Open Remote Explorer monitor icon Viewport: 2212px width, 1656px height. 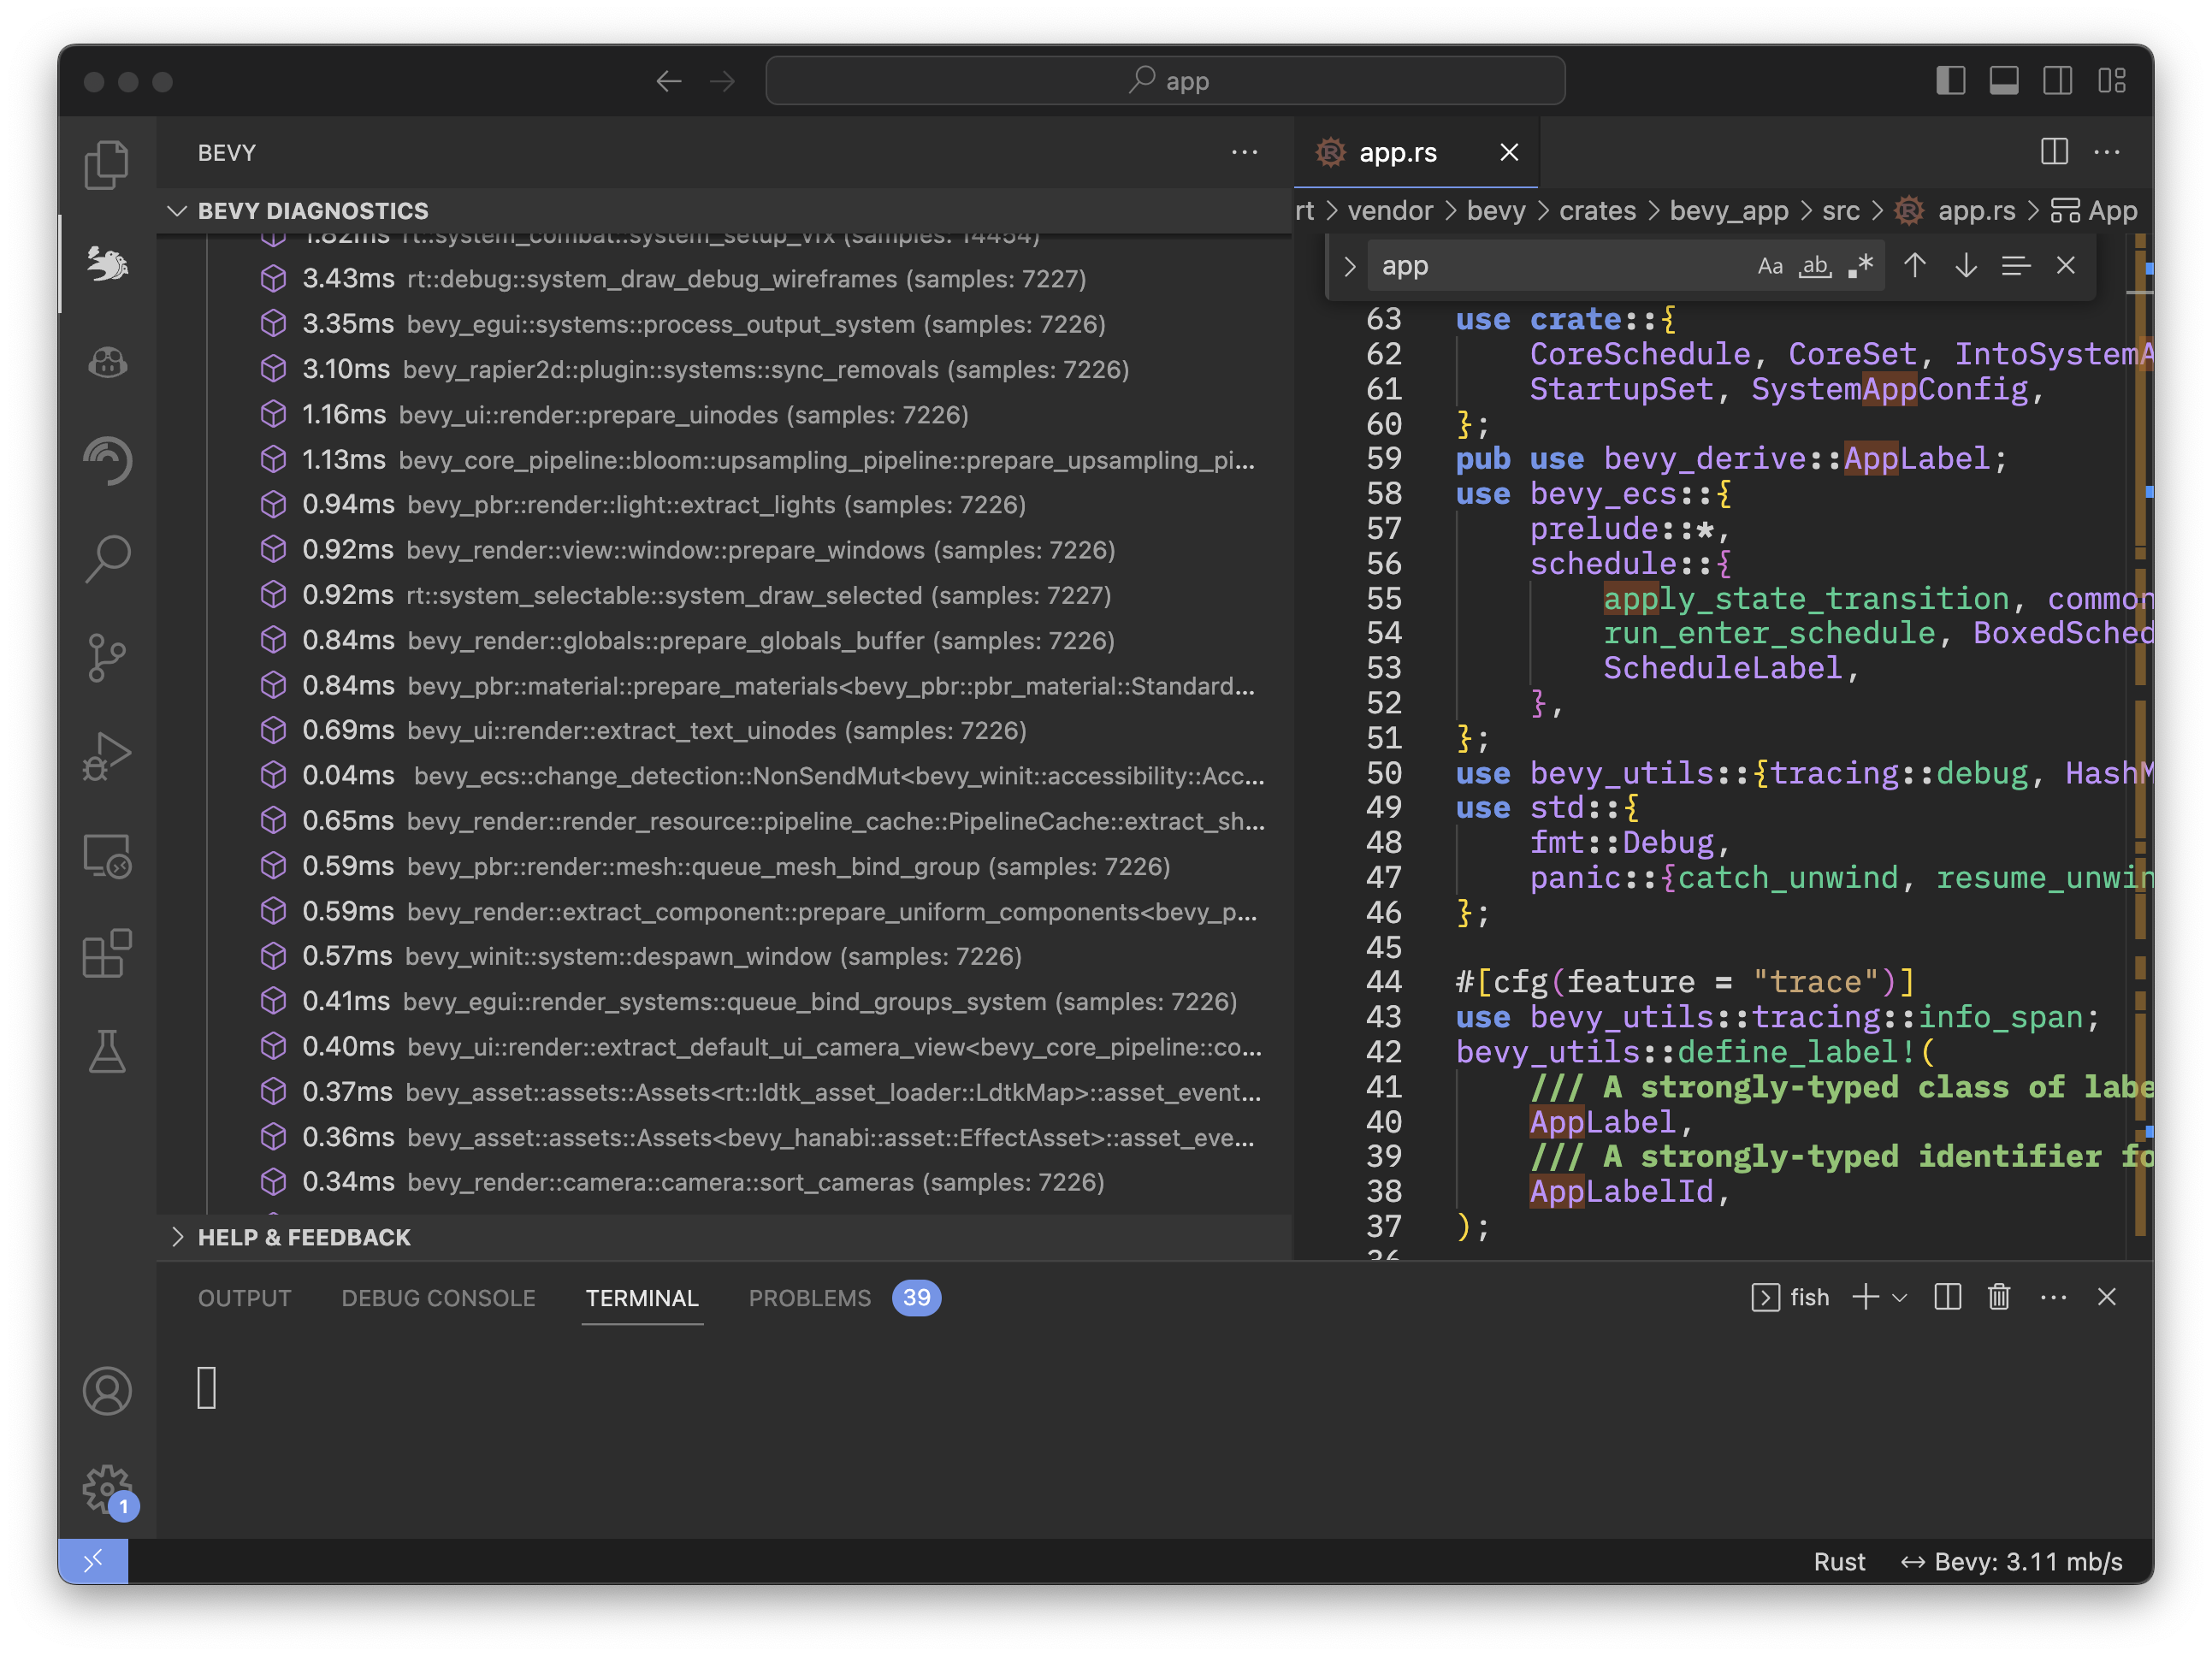pos(106,855)
